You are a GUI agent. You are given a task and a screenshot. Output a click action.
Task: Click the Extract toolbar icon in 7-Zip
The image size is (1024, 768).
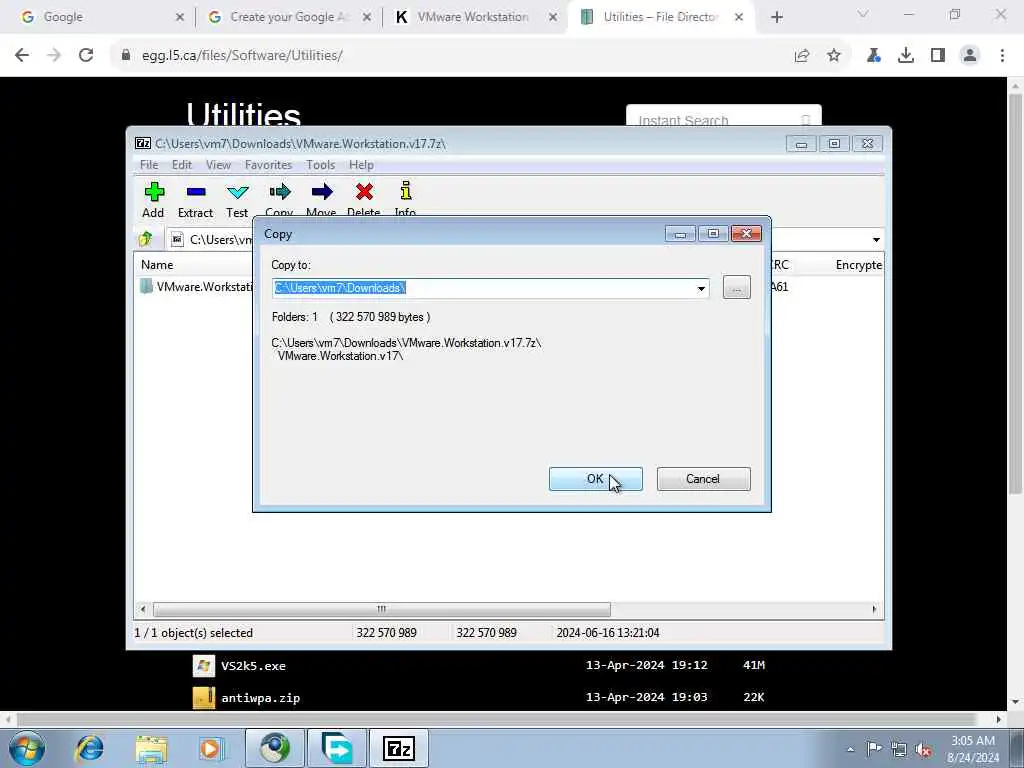[196, 192]
